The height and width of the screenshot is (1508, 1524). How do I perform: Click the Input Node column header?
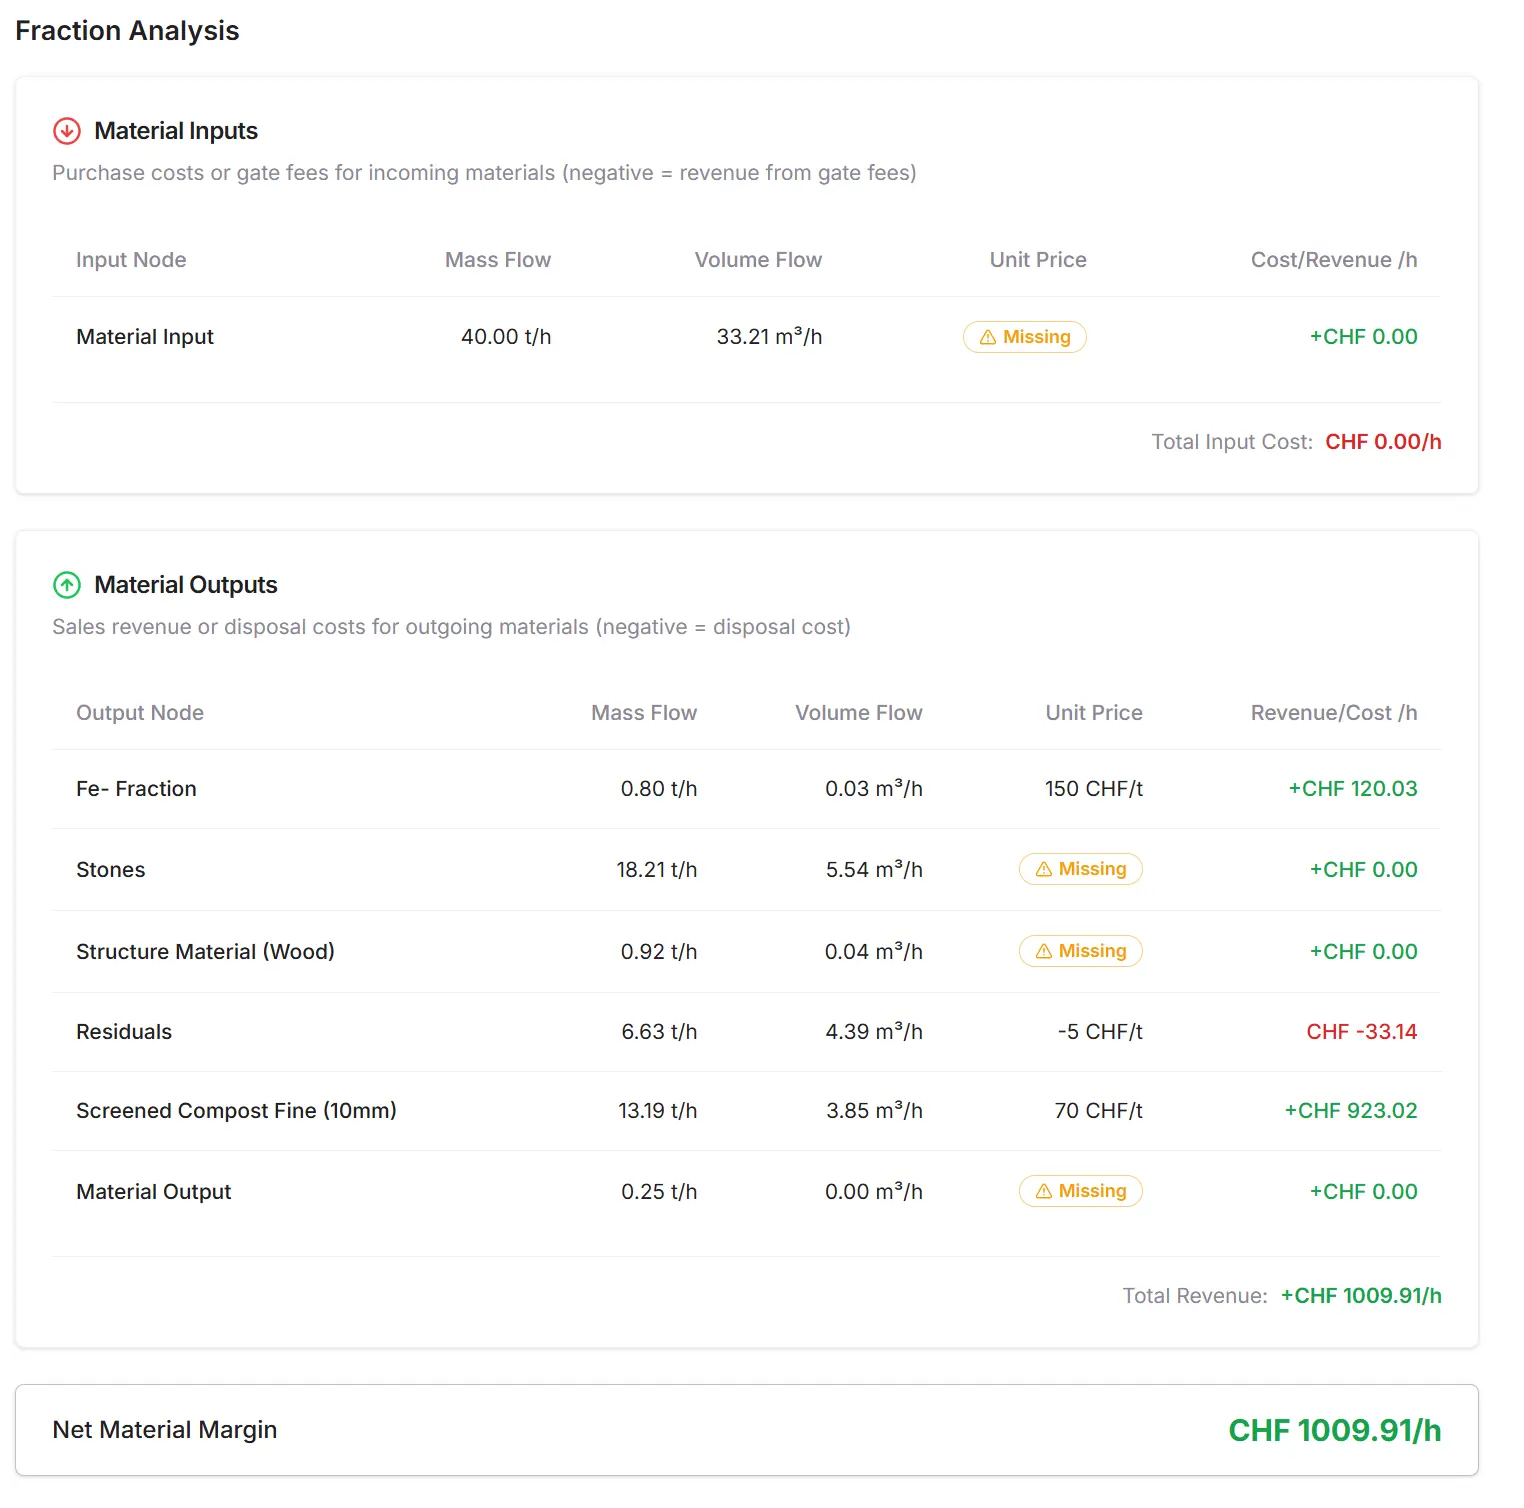pos(131,260)
